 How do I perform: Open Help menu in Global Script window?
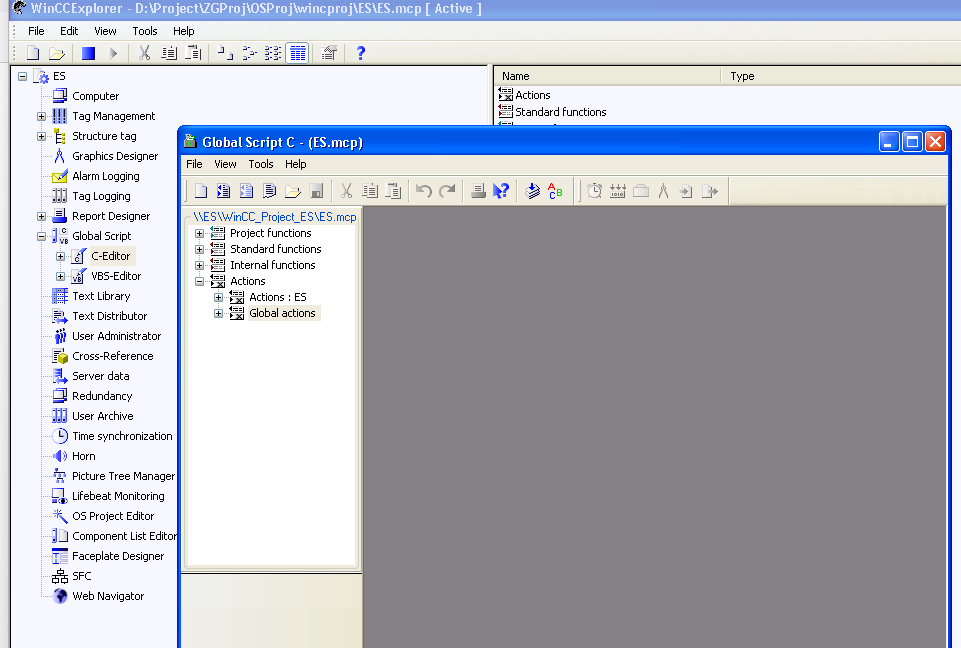[x=295, y=164]
